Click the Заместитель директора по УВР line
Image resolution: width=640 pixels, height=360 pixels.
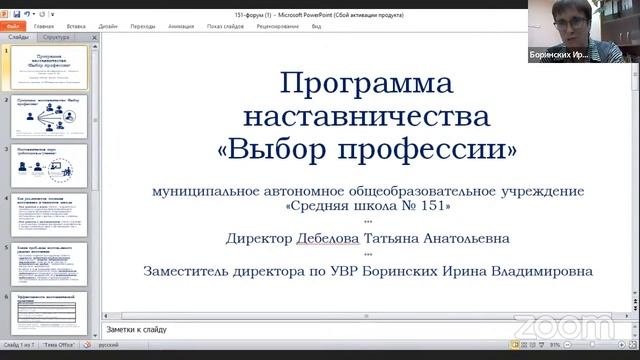[368, 271]
